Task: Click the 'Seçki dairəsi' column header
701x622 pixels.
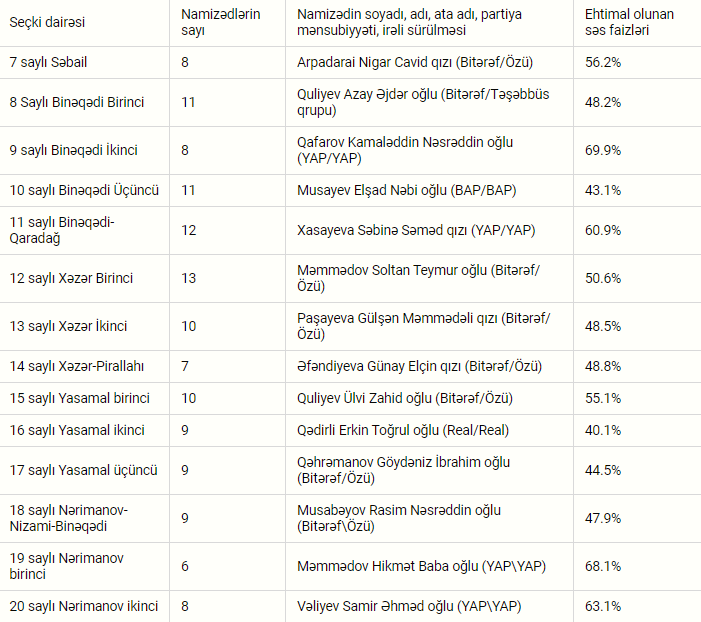Action: click(47, 22)
